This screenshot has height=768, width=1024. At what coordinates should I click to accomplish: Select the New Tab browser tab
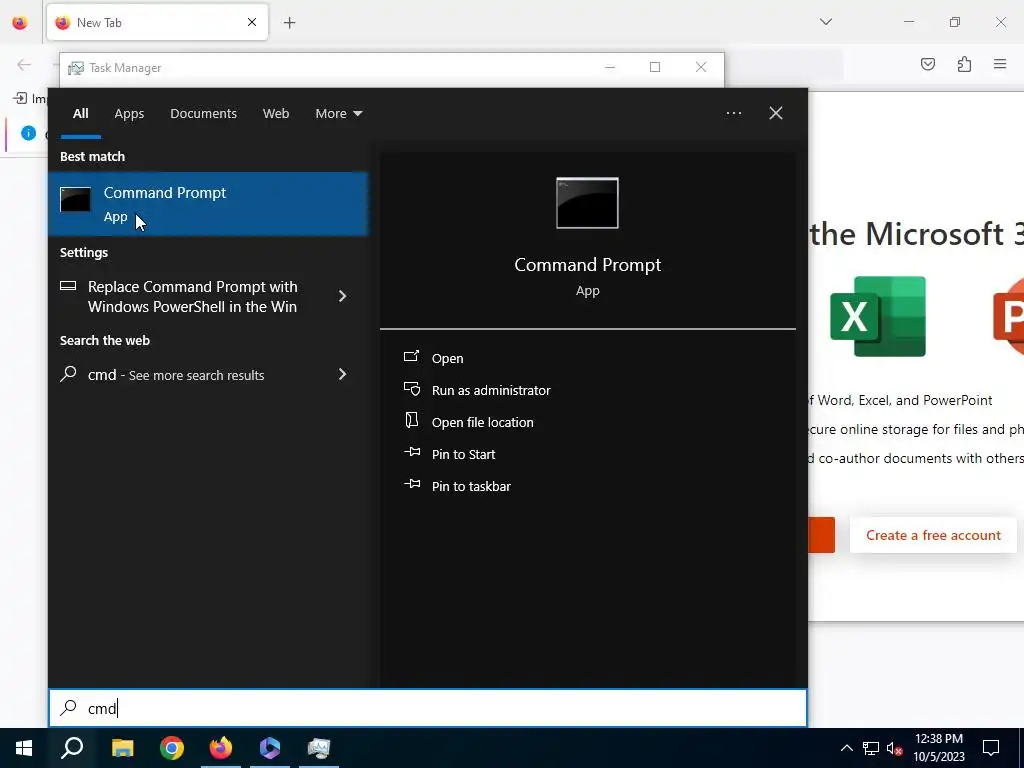(x=157, y=23)
